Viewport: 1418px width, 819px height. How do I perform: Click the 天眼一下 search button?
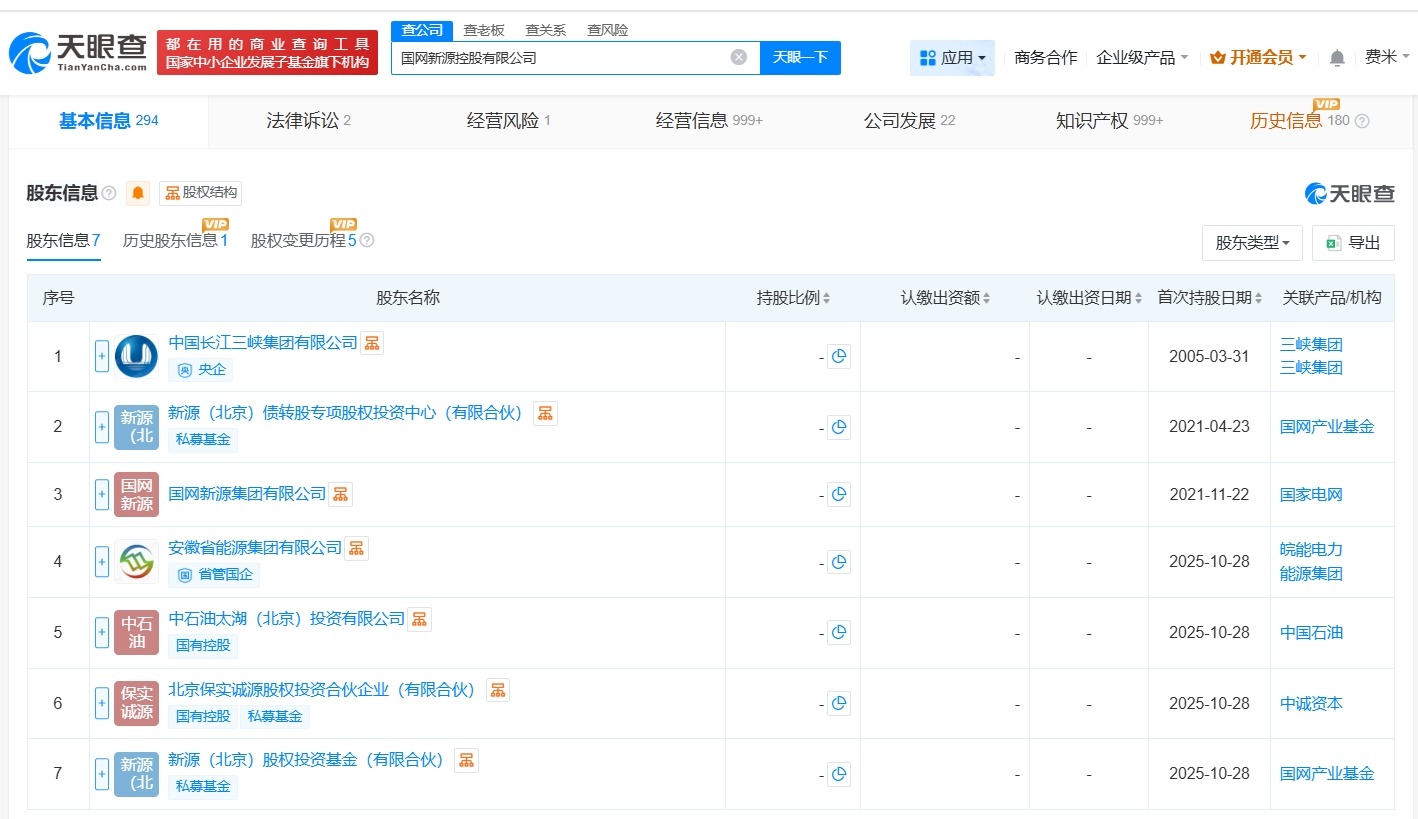pyautogui.click(x=799, y=57)
